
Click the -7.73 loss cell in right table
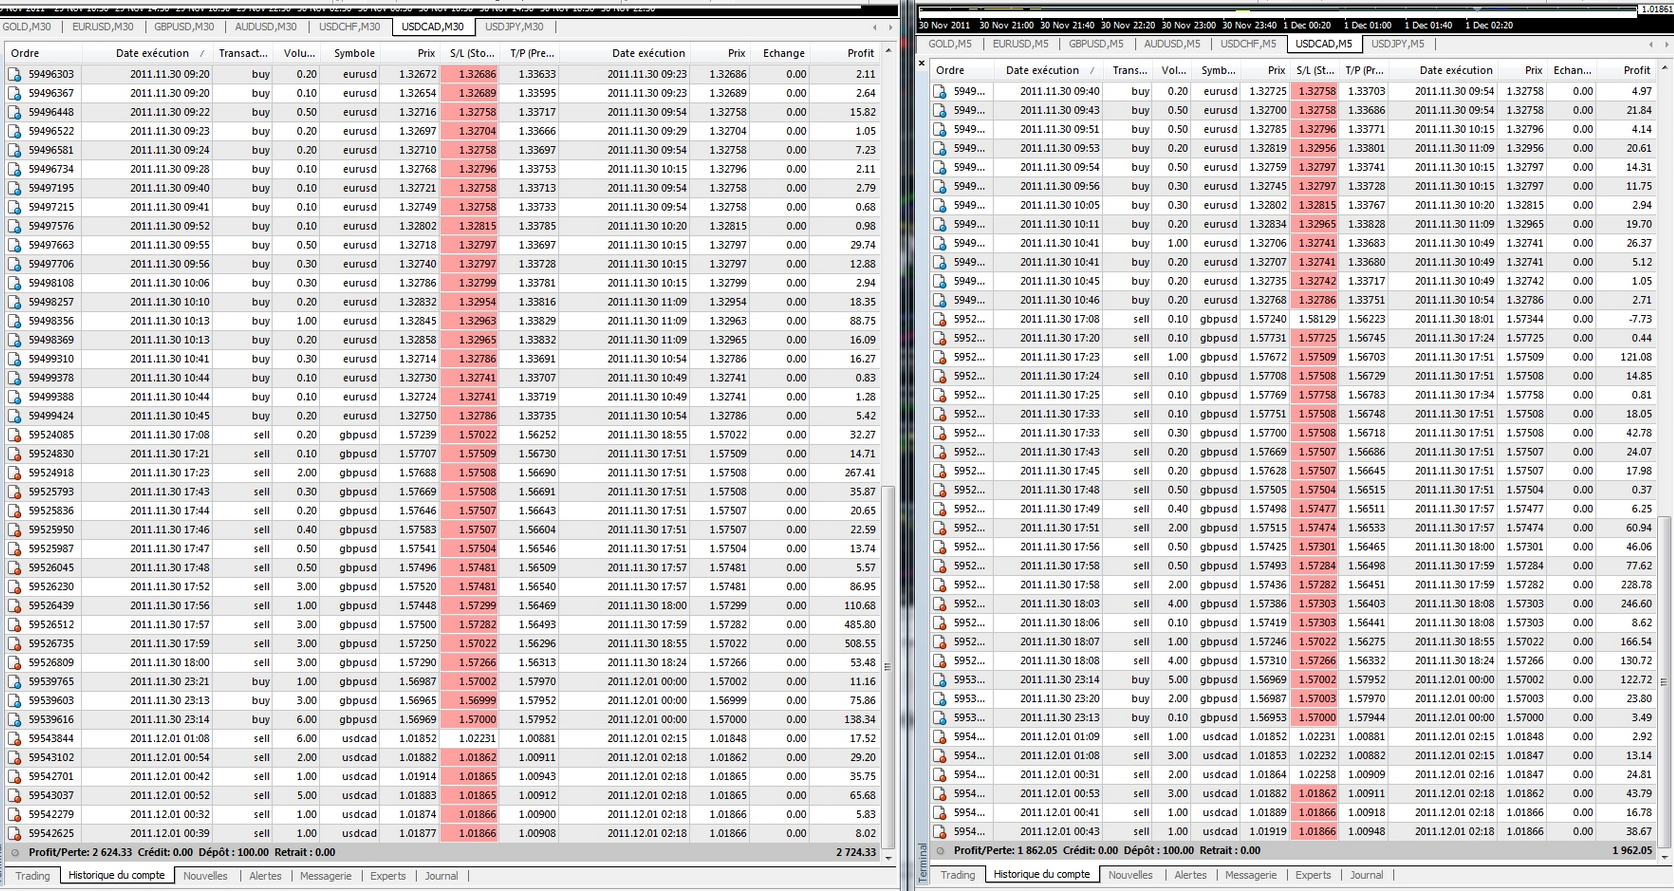(x=1640, y=319)
